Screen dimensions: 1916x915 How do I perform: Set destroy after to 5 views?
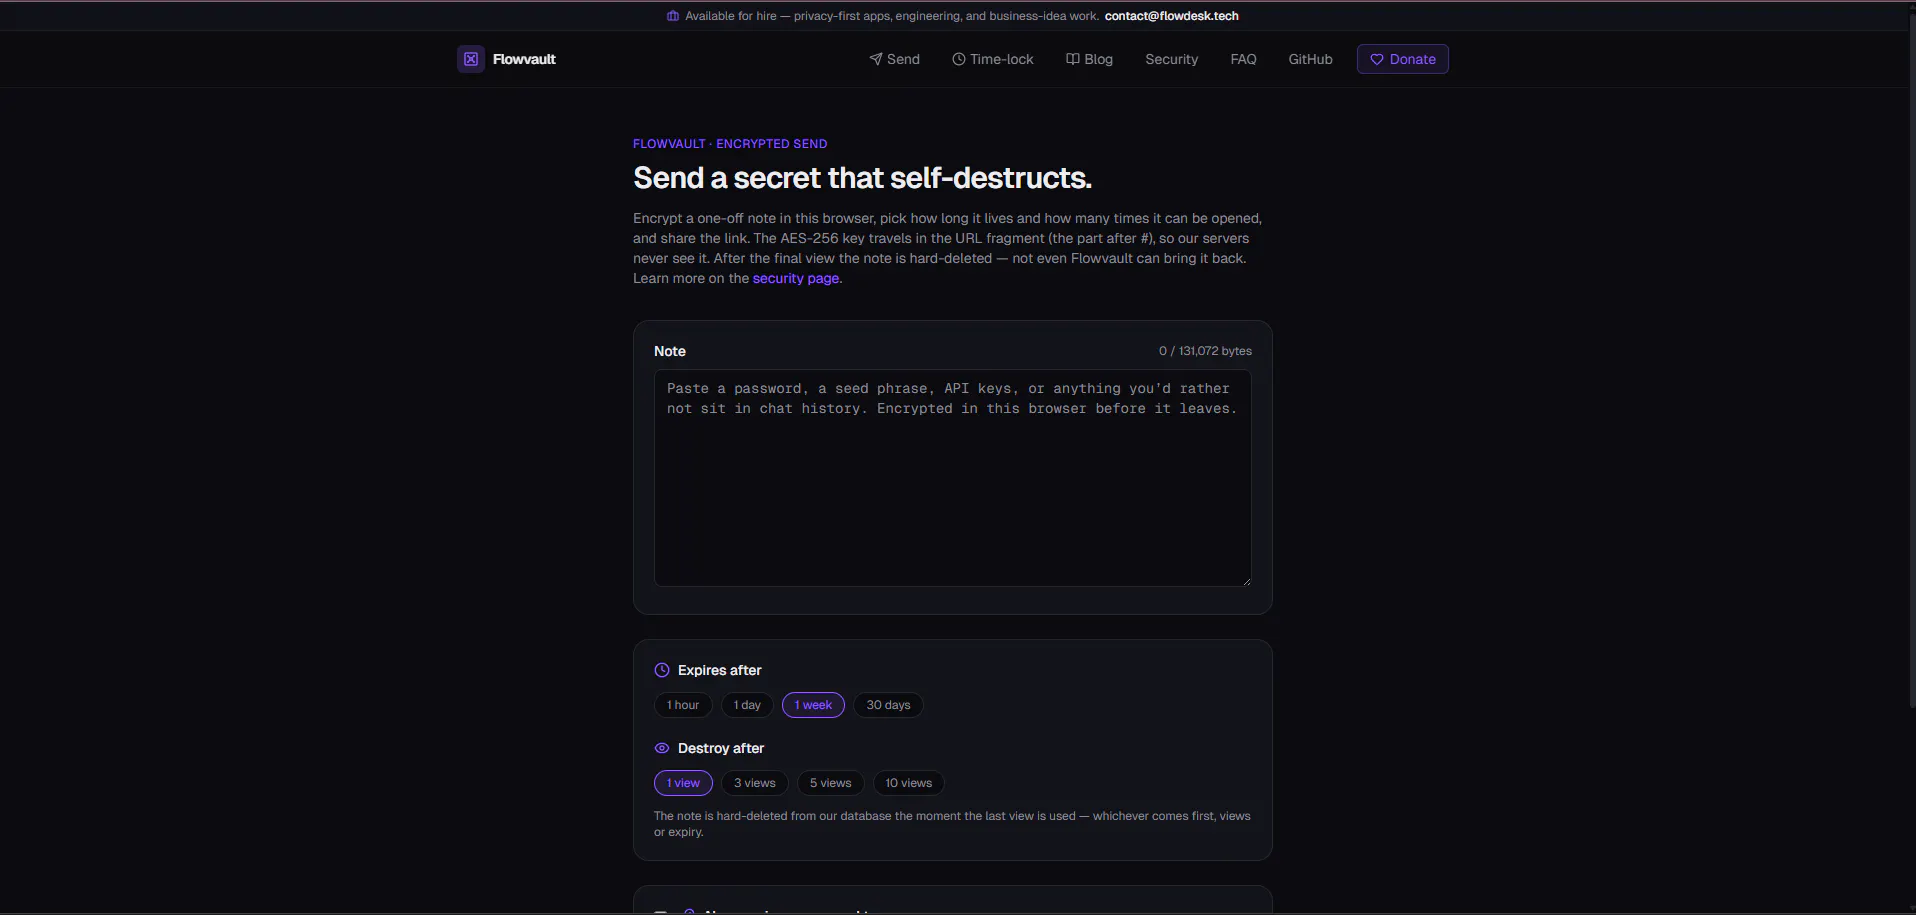click(x=831, y=783)
